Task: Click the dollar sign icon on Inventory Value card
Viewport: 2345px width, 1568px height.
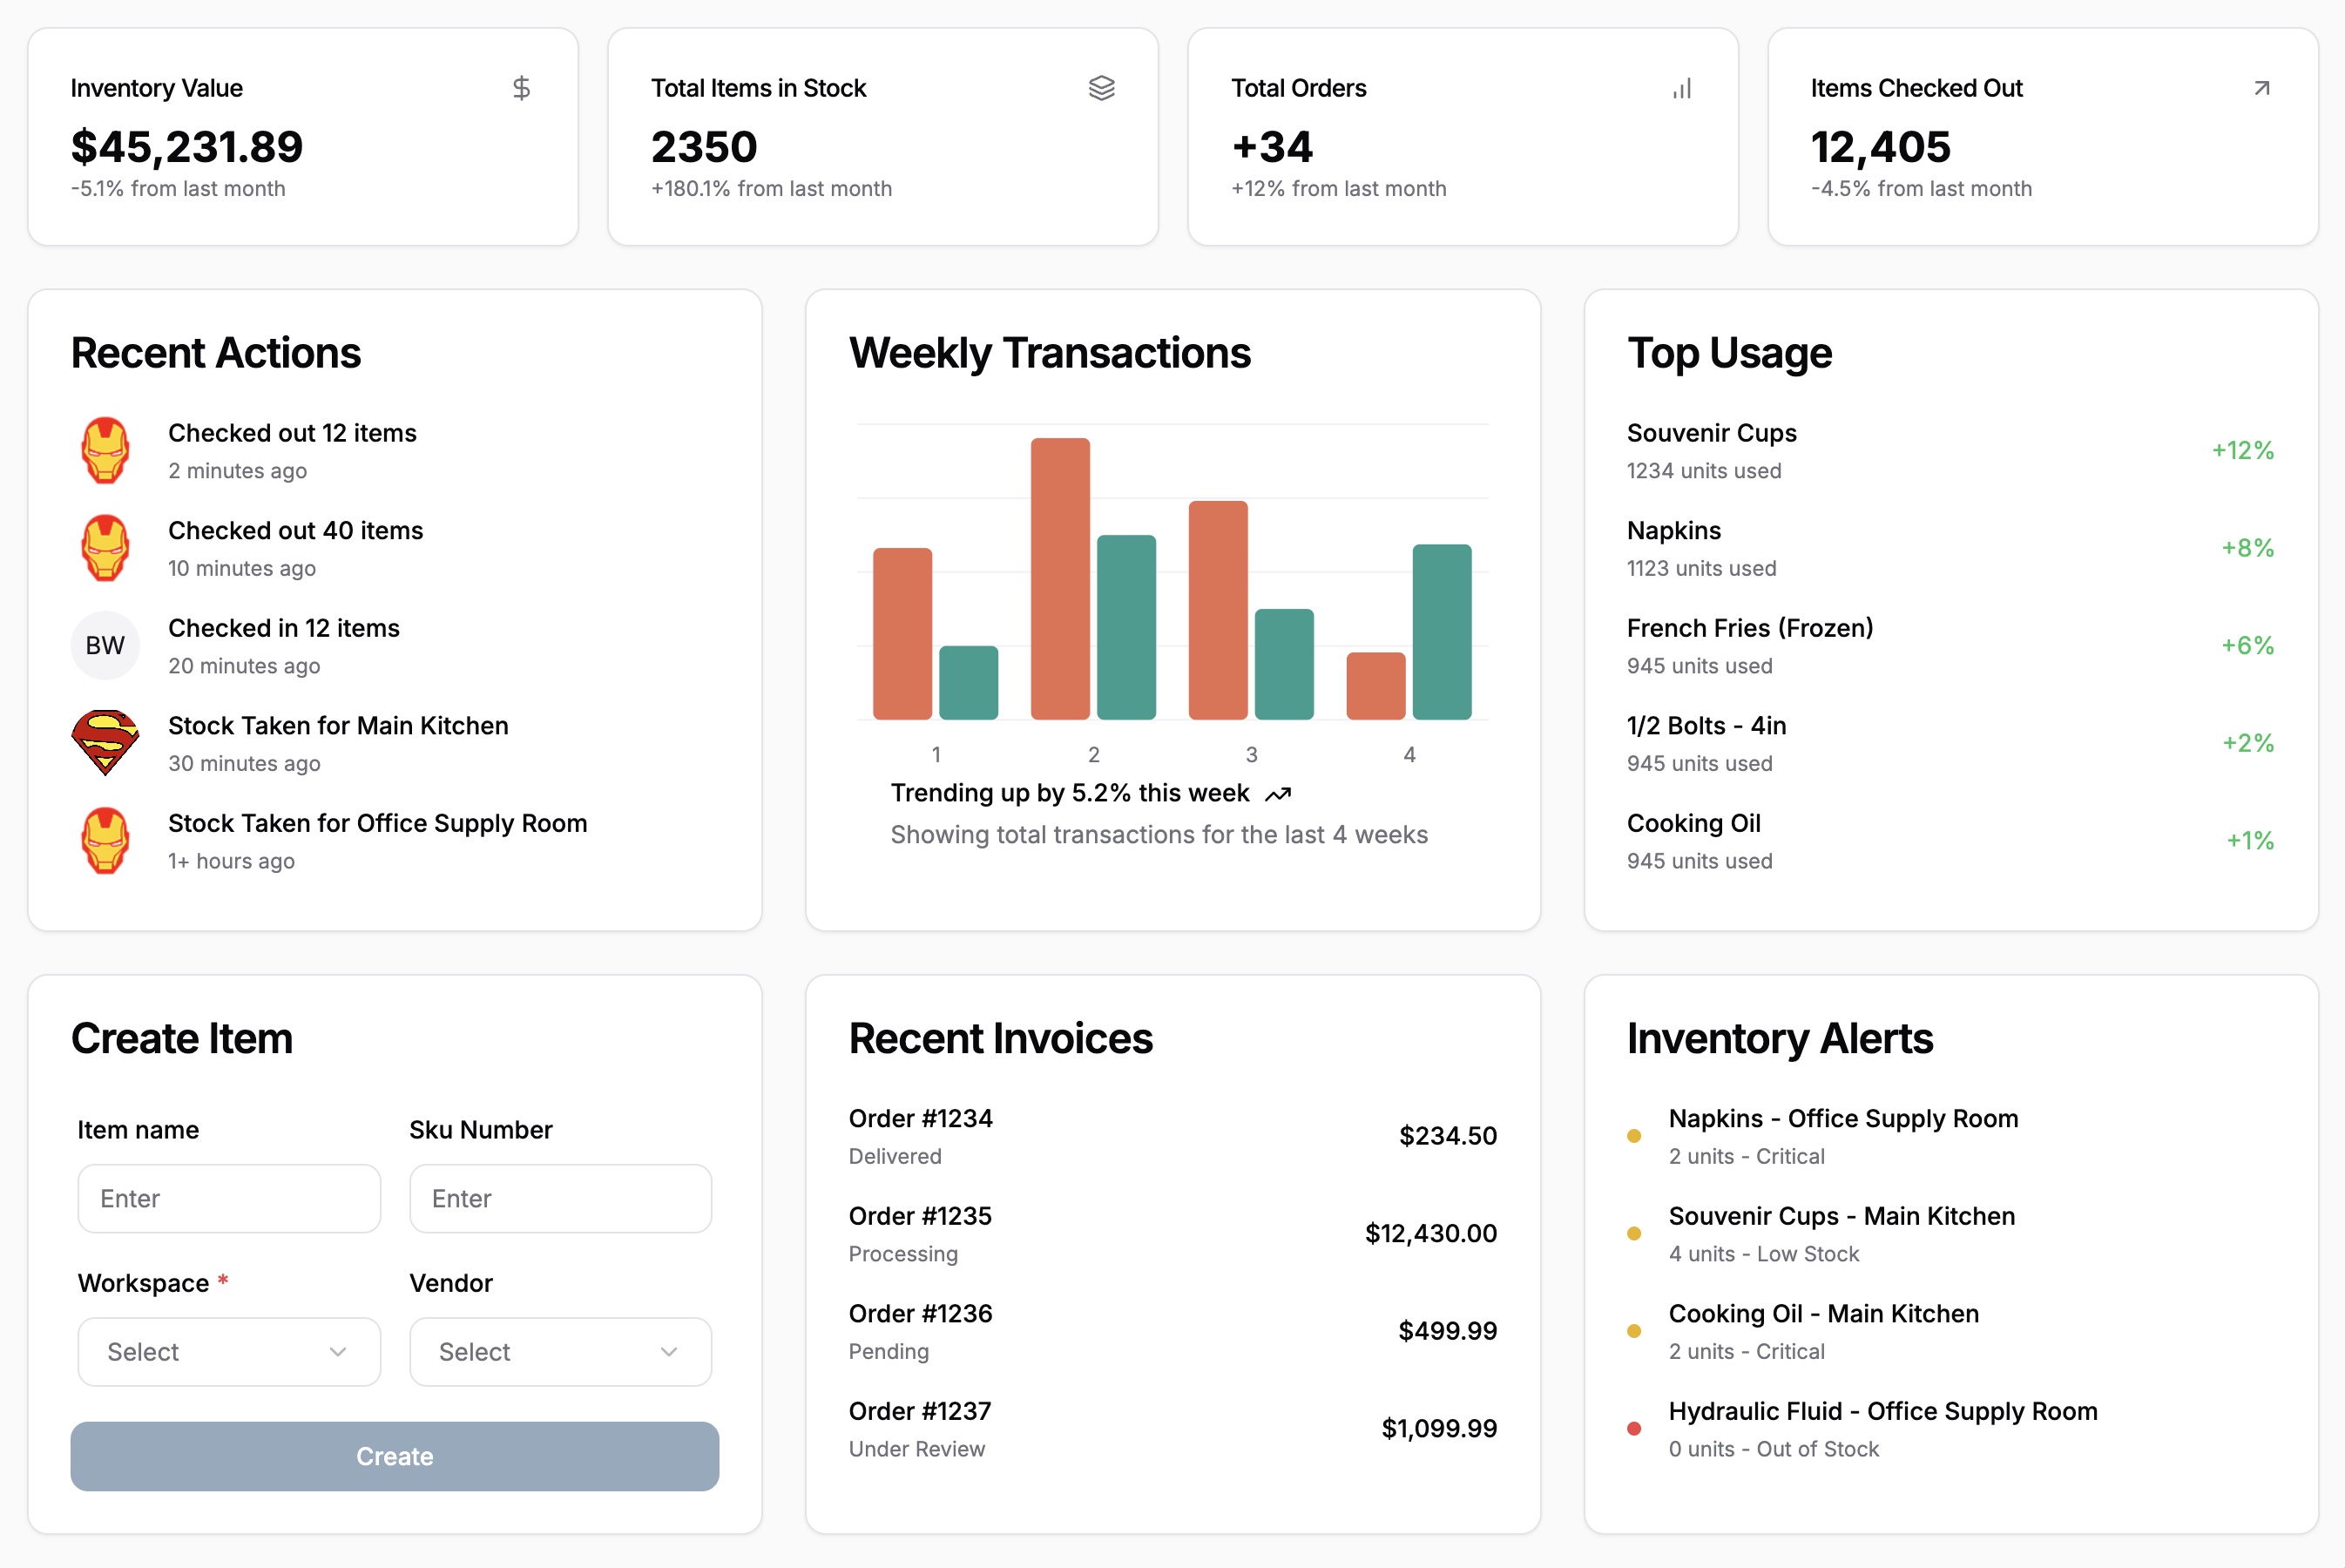Action: tap(522, 88)
